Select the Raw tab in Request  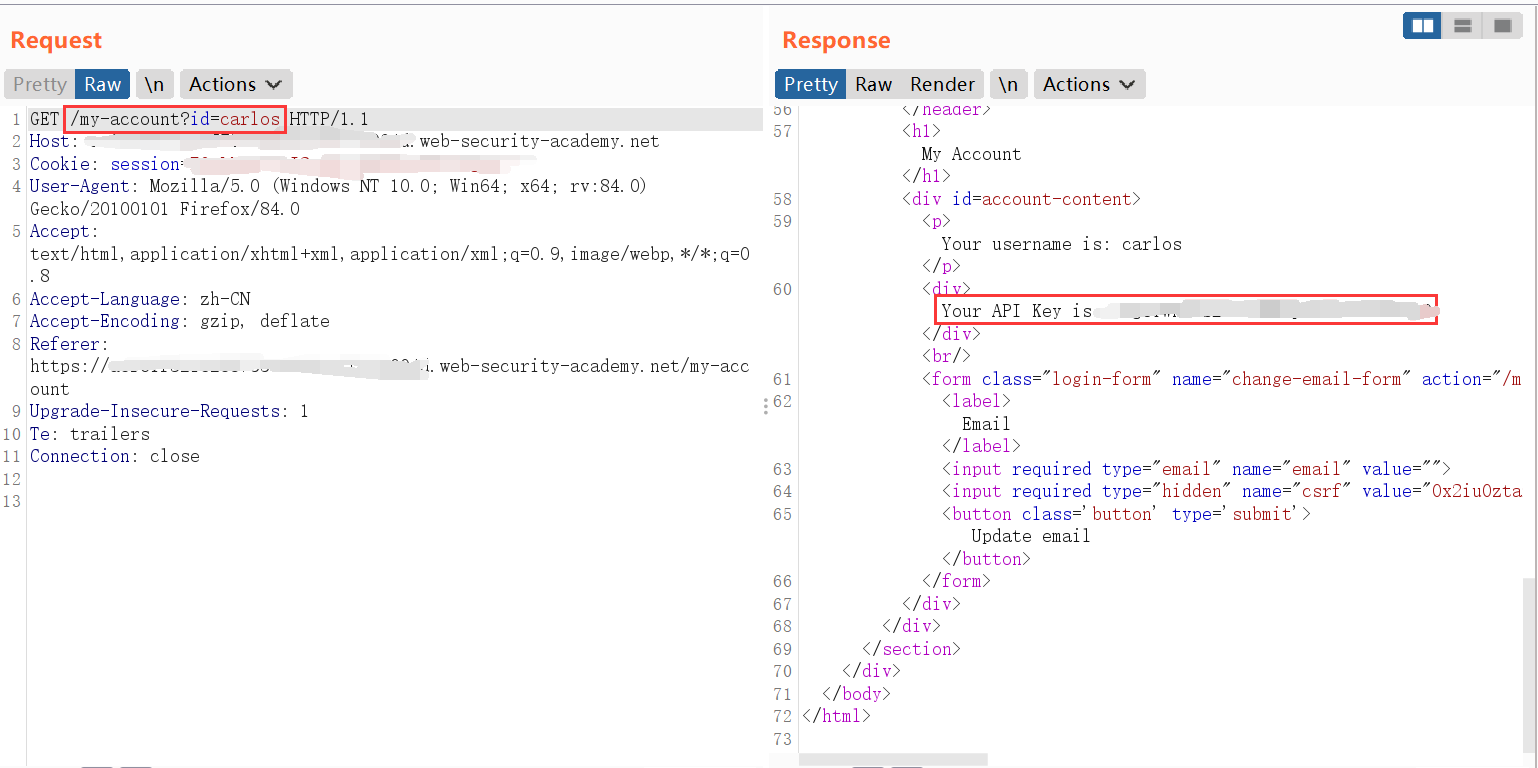pos(102,85)
